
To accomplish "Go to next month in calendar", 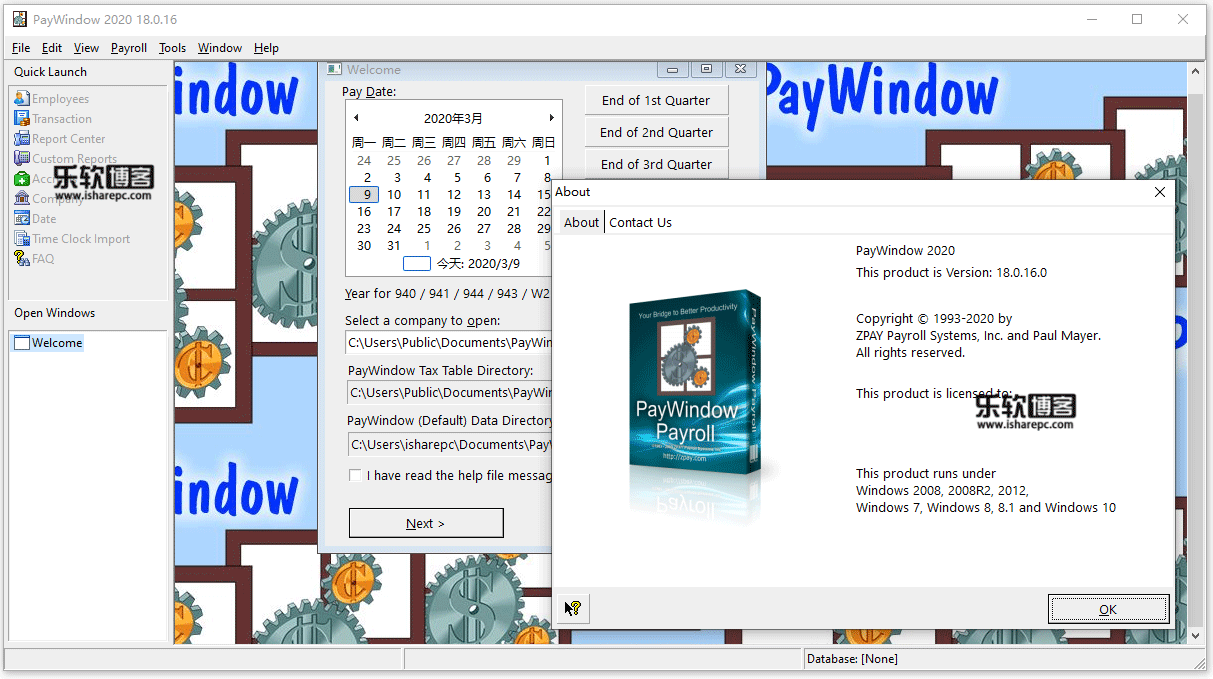I will coord(550,118).
